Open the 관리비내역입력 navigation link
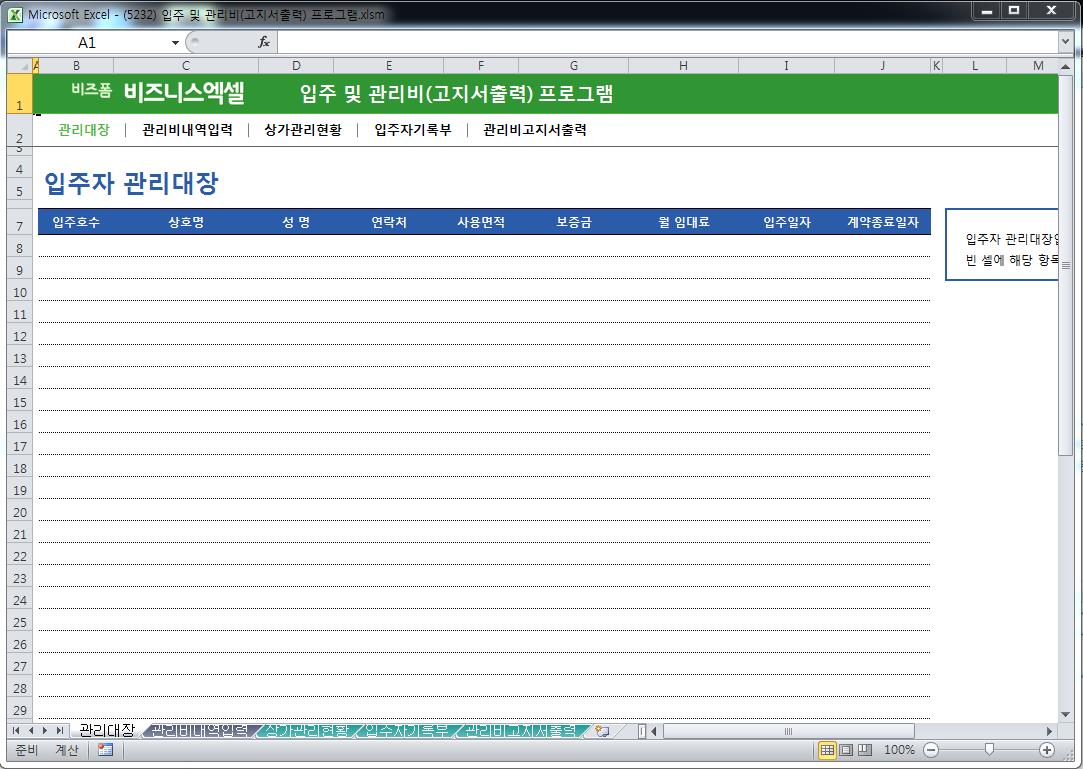This screenshot has height=769, width=1083. tap(187, 130)
